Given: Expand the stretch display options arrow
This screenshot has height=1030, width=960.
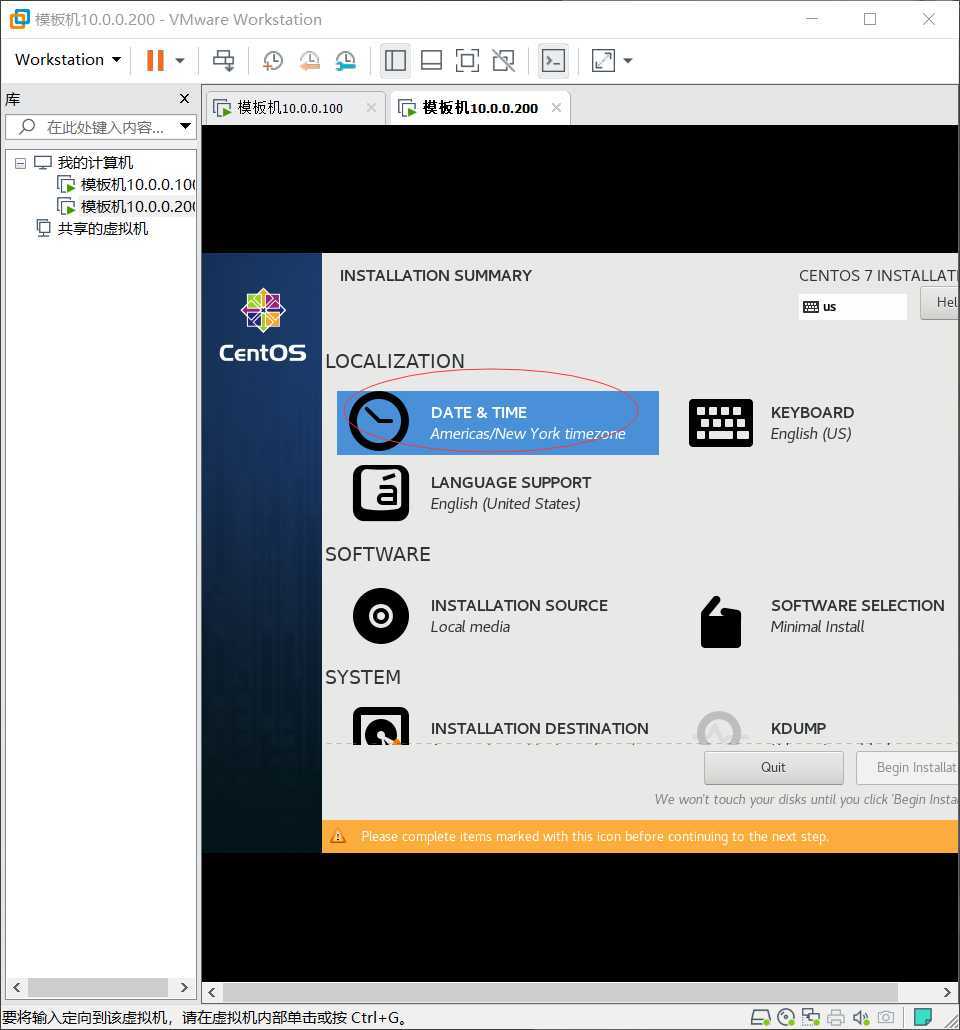Looking at the screenshot, I should (628, 61).
